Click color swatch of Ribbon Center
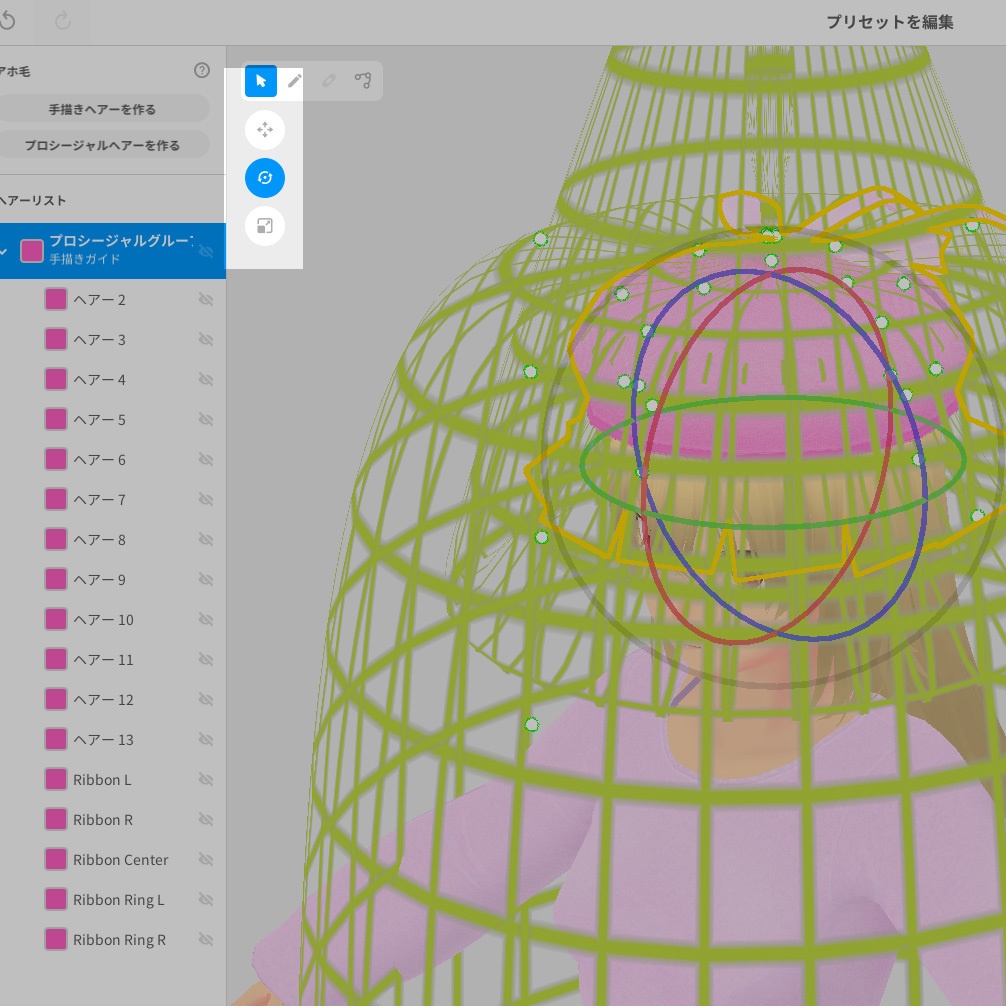The image size is (1006, 1006). [x=56, y=859]
